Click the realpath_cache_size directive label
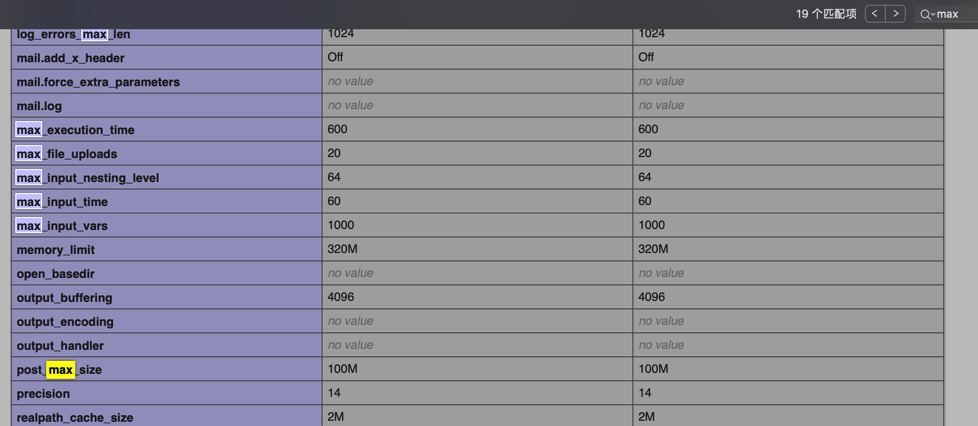This screenshot has height=426, width=978. click(x=75, y=417)
